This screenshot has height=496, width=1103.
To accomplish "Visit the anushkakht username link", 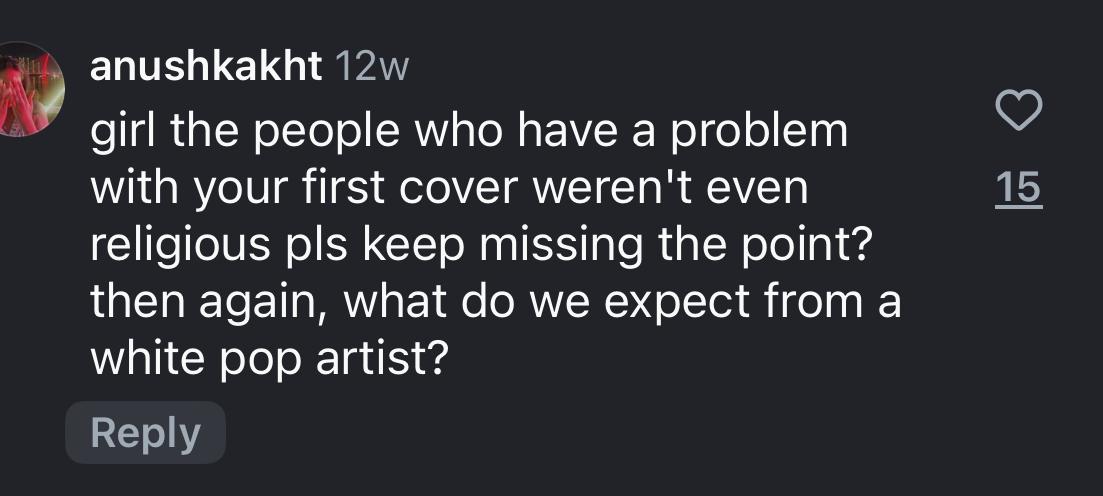I will click(x=206, y=67).
